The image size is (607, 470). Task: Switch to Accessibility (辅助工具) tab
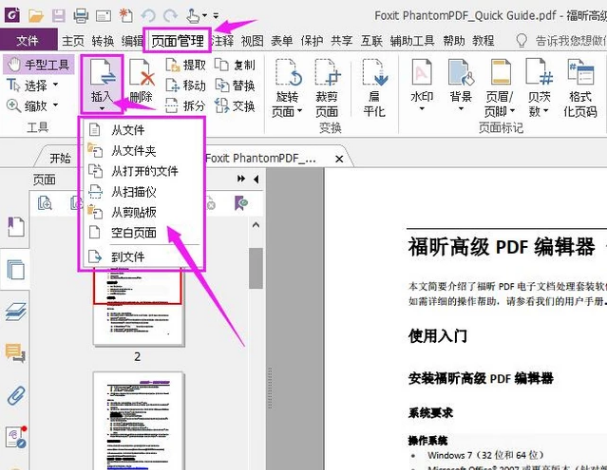[412, 40]
